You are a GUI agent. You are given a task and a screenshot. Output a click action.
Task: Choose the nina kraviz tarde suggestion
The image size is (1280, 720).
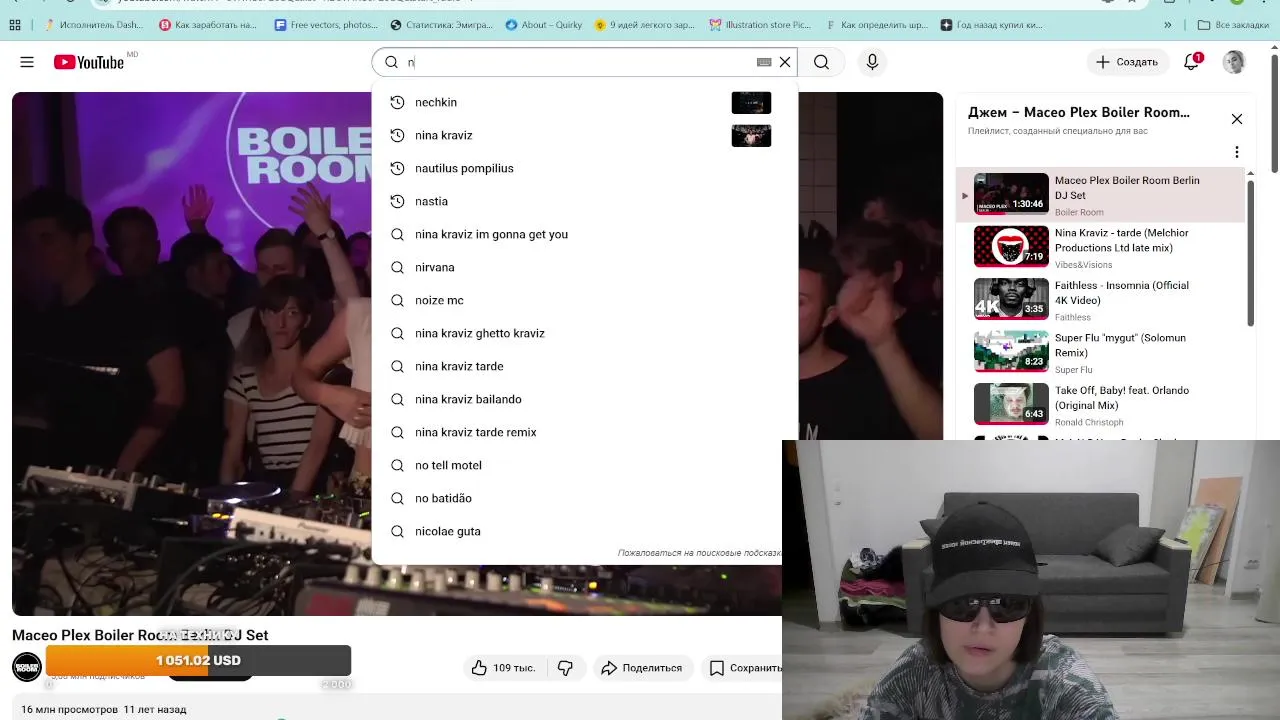(584, 366)
